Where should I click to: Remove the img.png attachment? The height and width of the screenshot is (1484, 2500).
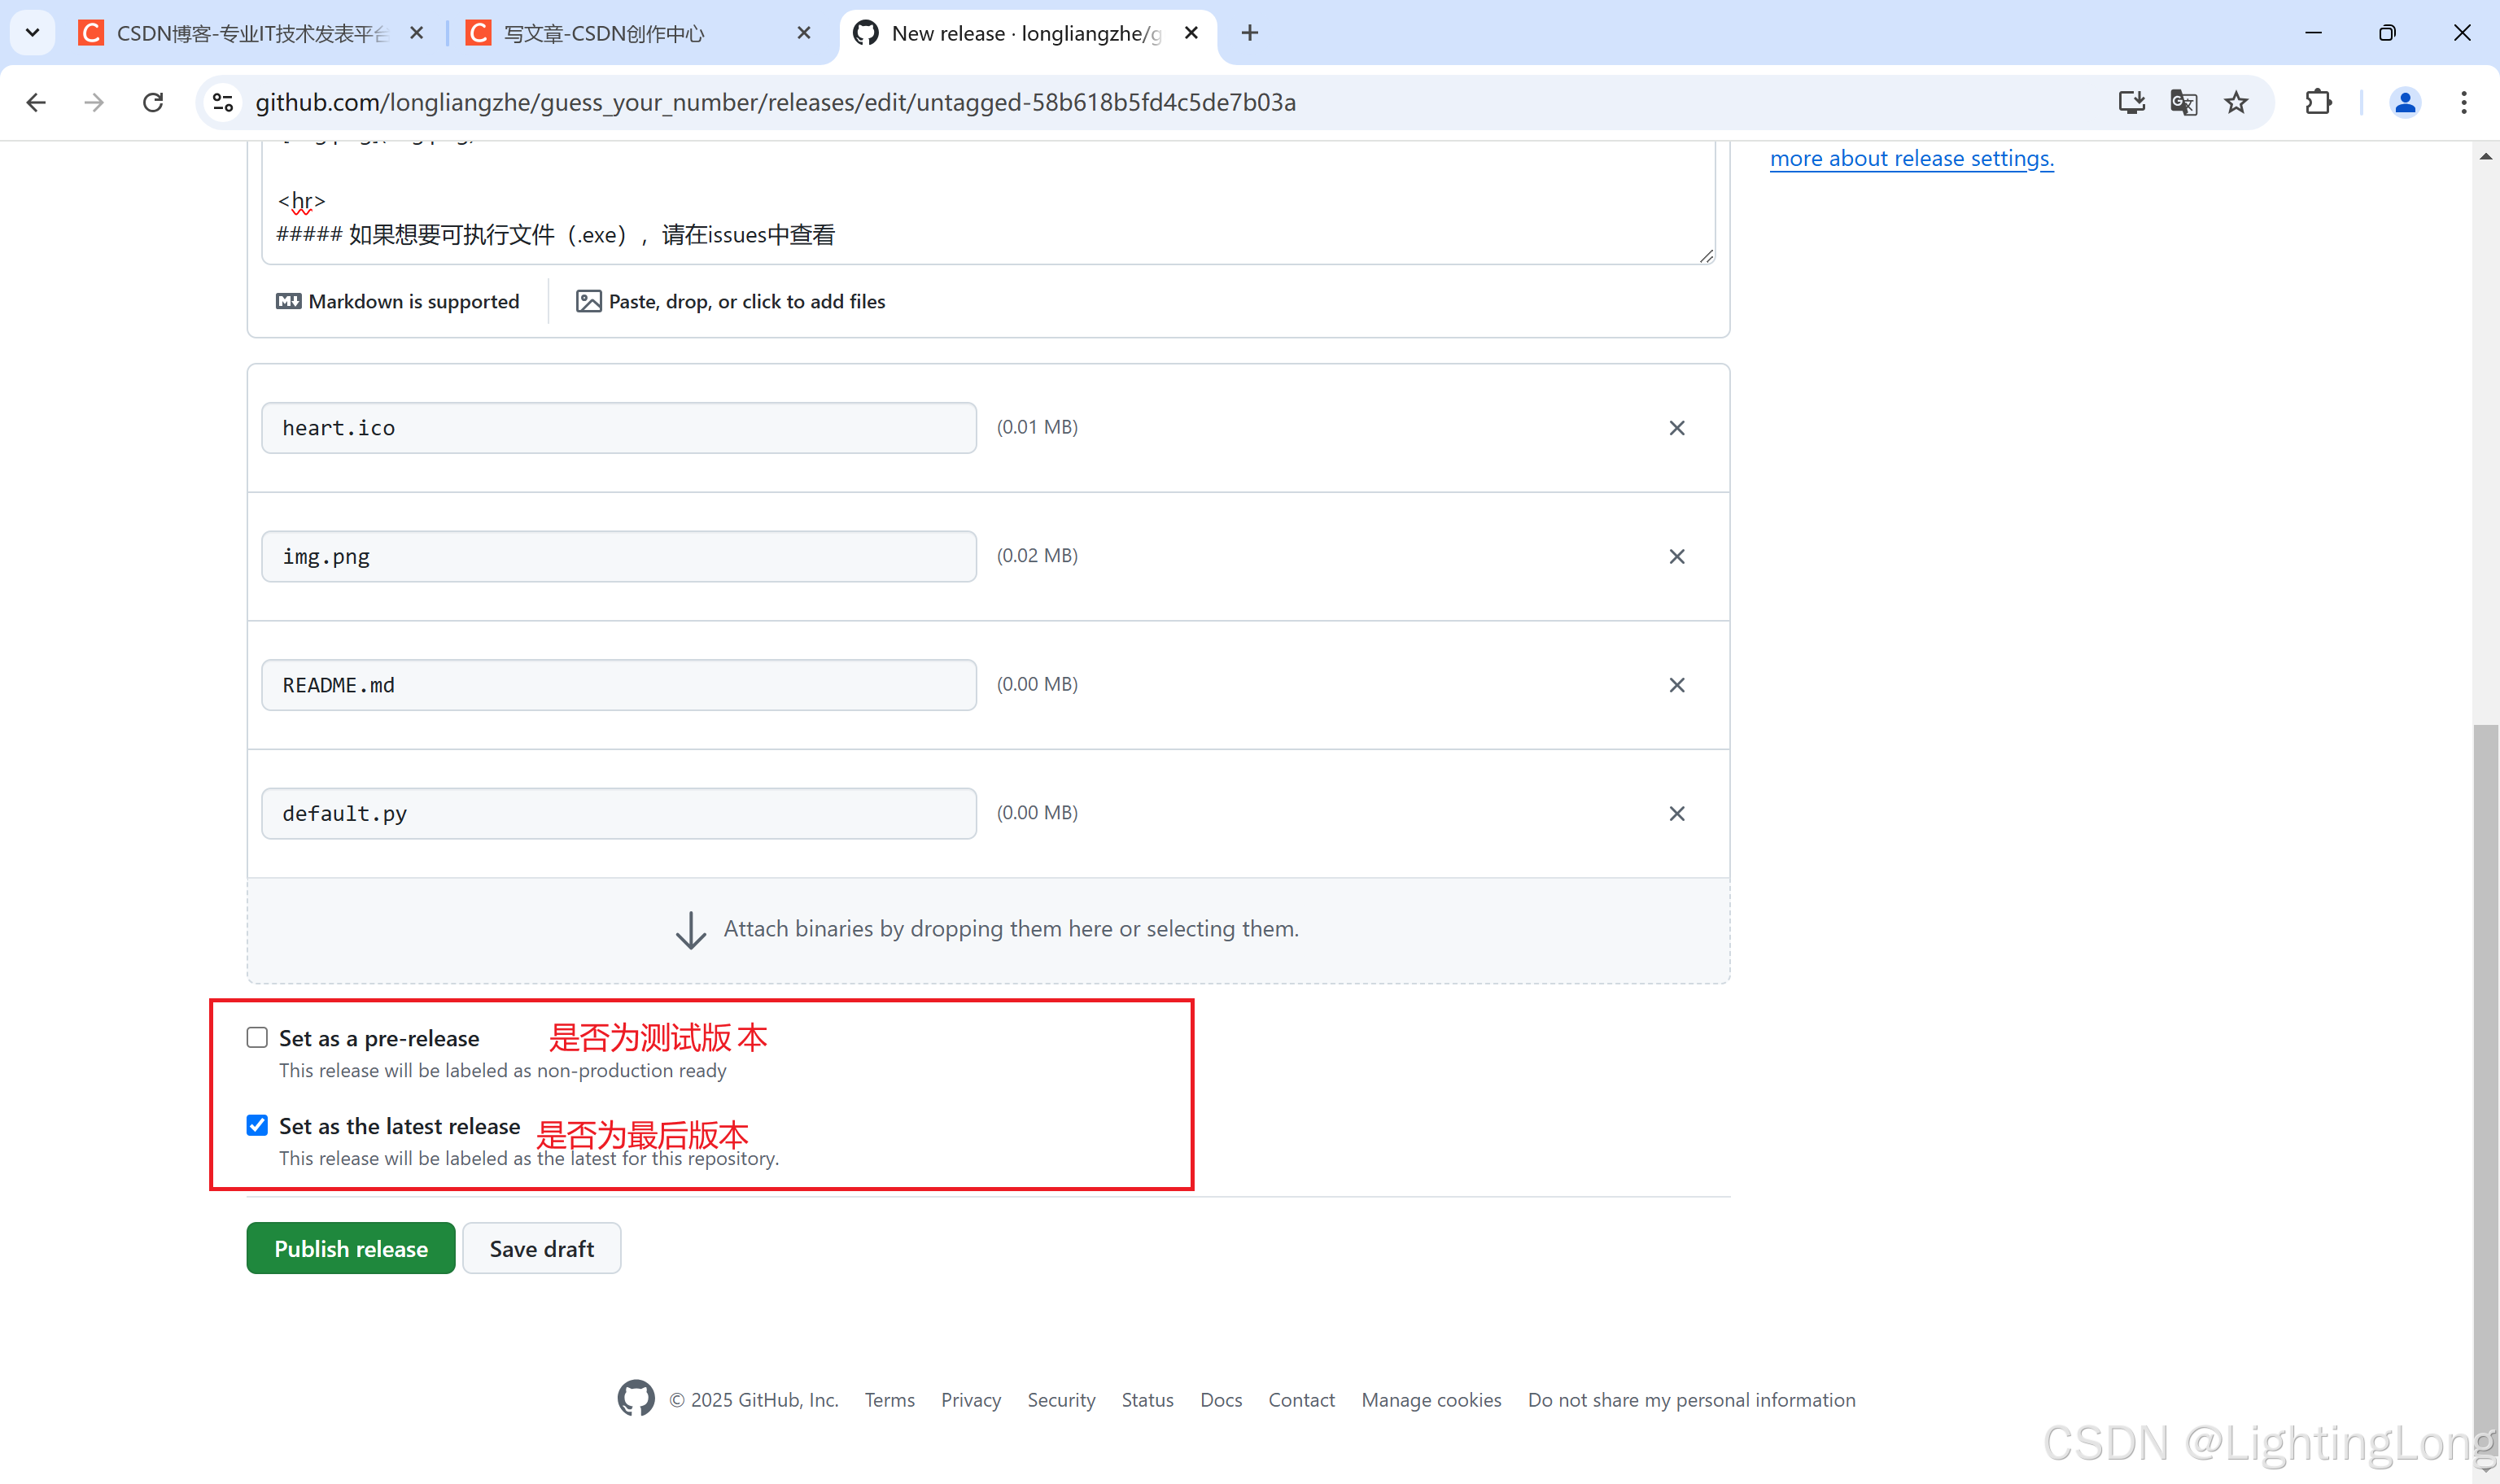pos(1676,556)
